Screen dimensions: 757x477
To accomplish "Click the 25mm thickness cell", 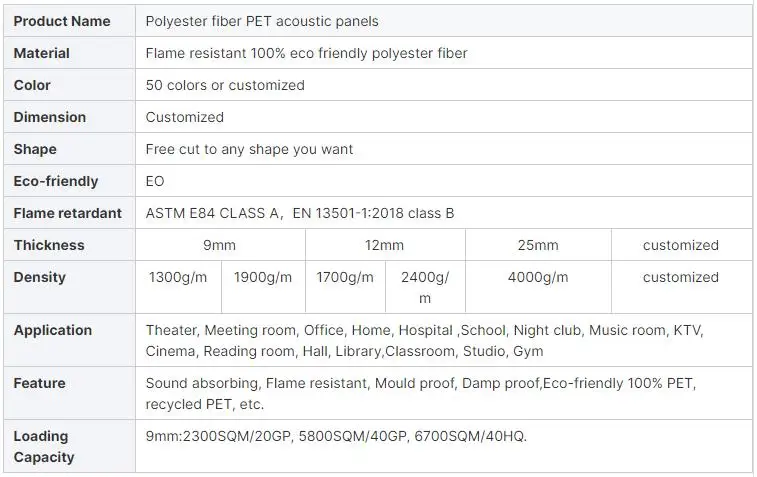I will point(538,245).
